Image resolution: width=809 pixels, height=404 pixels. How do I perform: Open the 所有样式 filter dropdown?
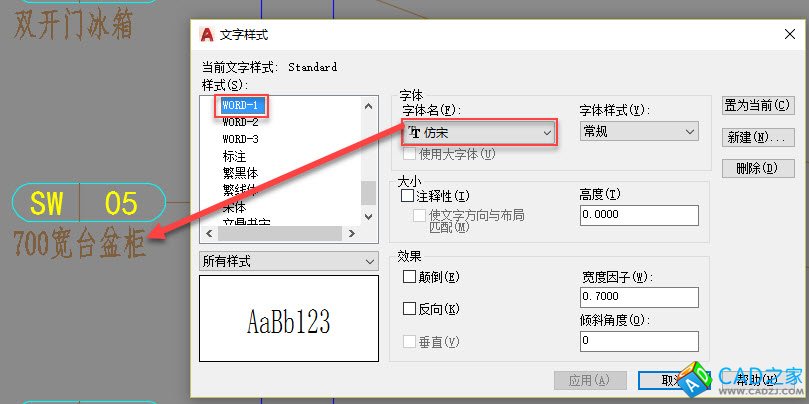coord(288,261)
